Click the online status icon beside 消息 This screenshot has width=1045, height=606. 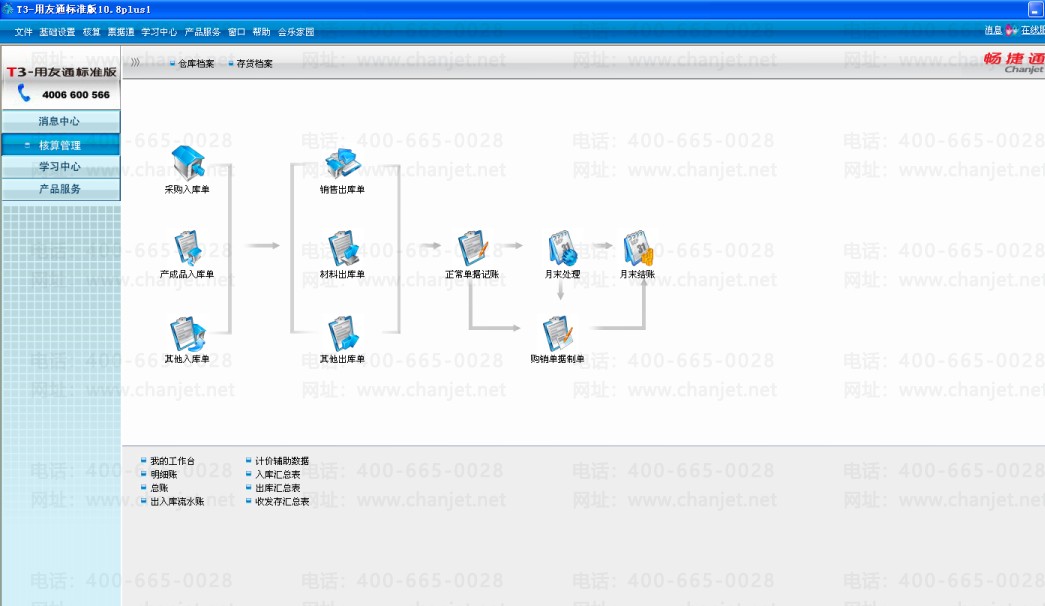[1011, 30]
